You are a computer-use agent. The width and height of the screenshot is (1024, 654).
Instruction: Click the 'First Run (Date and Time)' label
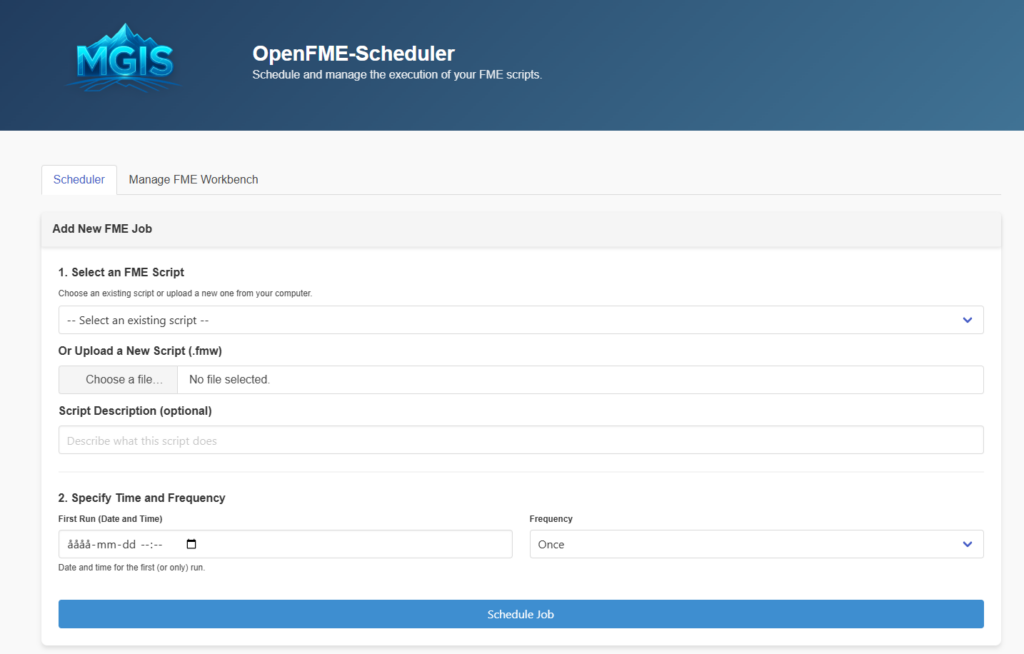pyautogui.click(x=110, y=519)
